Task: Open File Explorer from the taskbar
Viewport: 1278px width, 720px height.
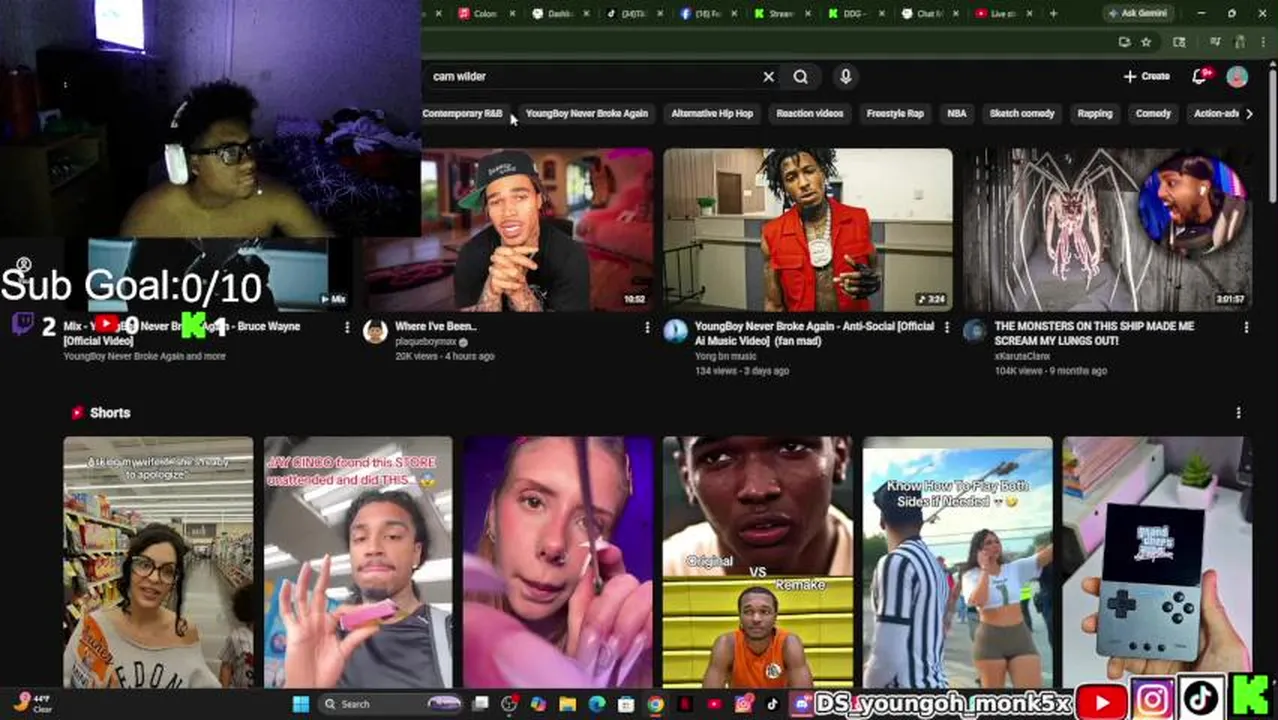Action: [567, 704]
